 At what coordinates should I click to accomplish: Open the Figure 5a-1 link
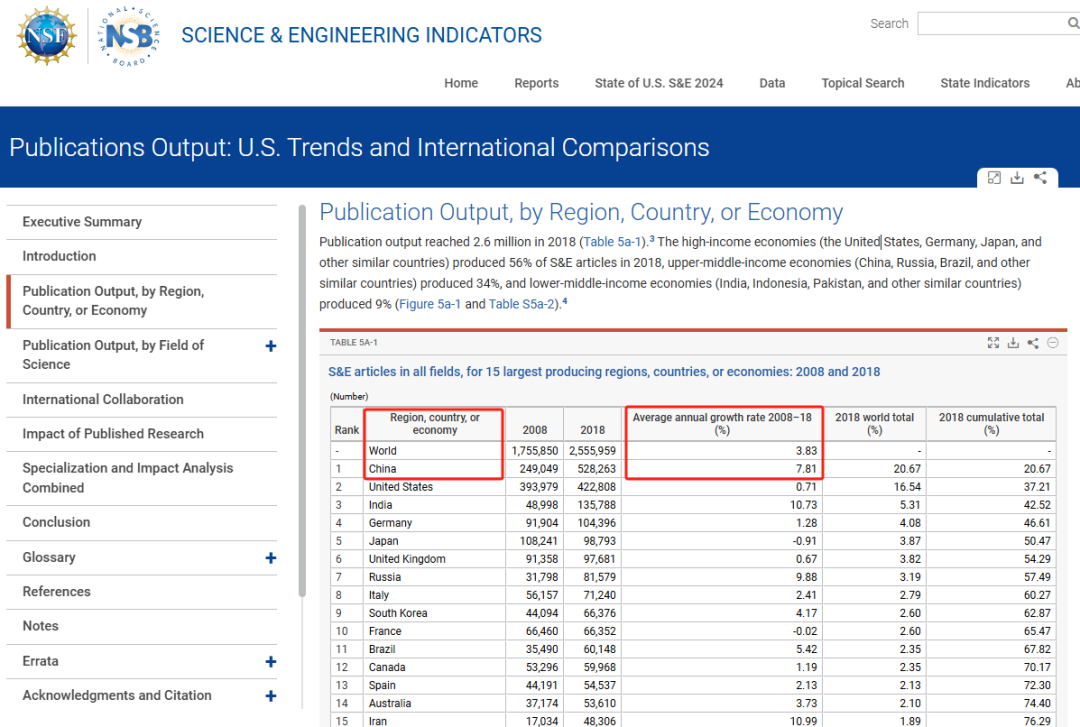(430, 304)
